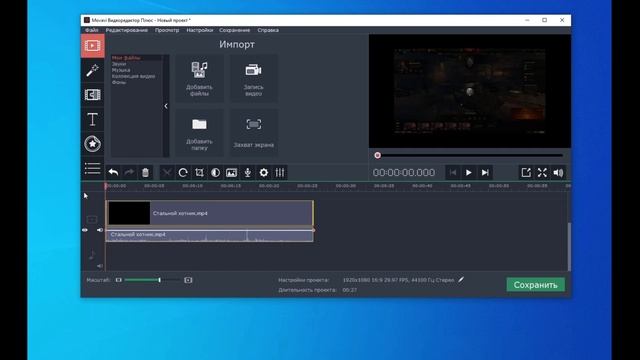
Task: Select Фоны category
Action: (119, 82)
